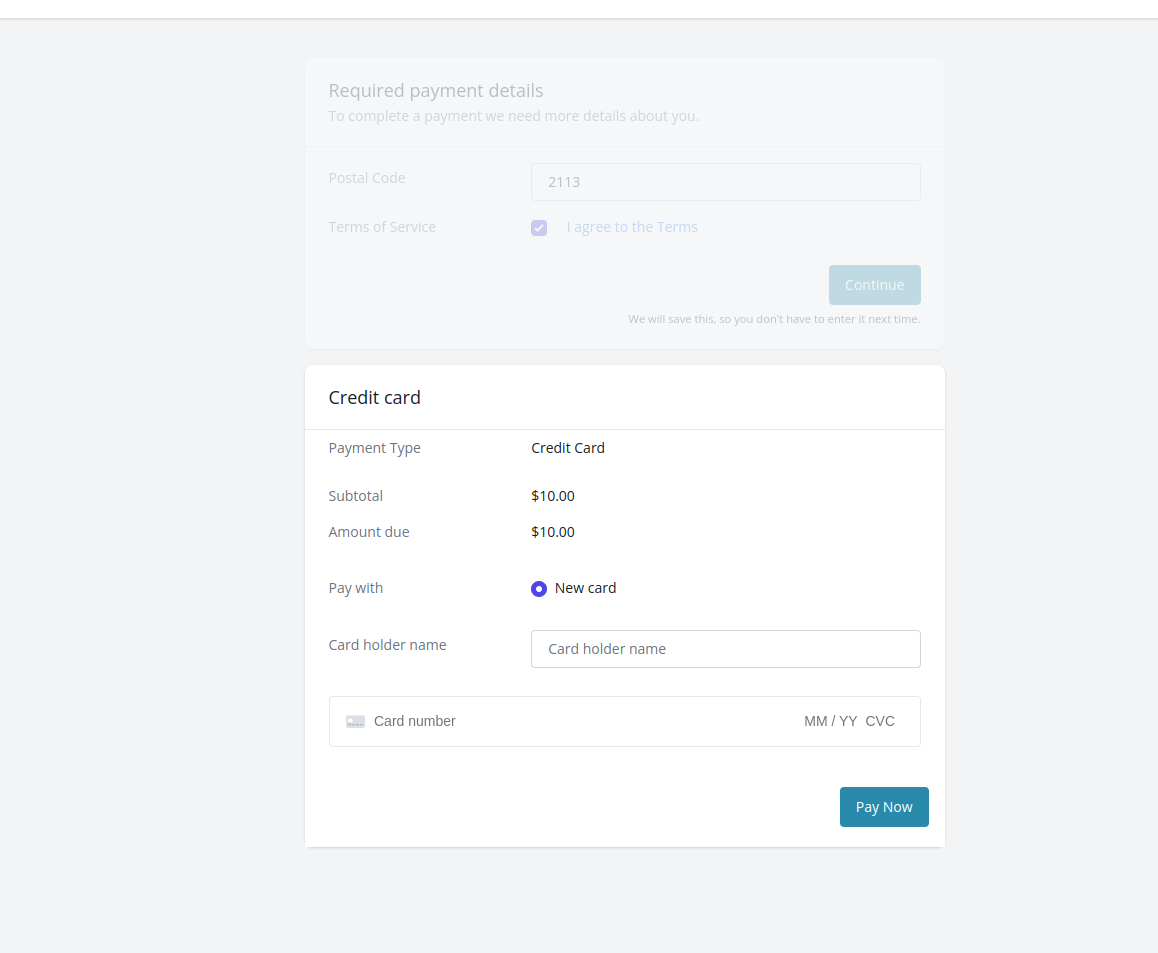
Task: Click into the Postal Code field
Action: click(x=725, y=182)
